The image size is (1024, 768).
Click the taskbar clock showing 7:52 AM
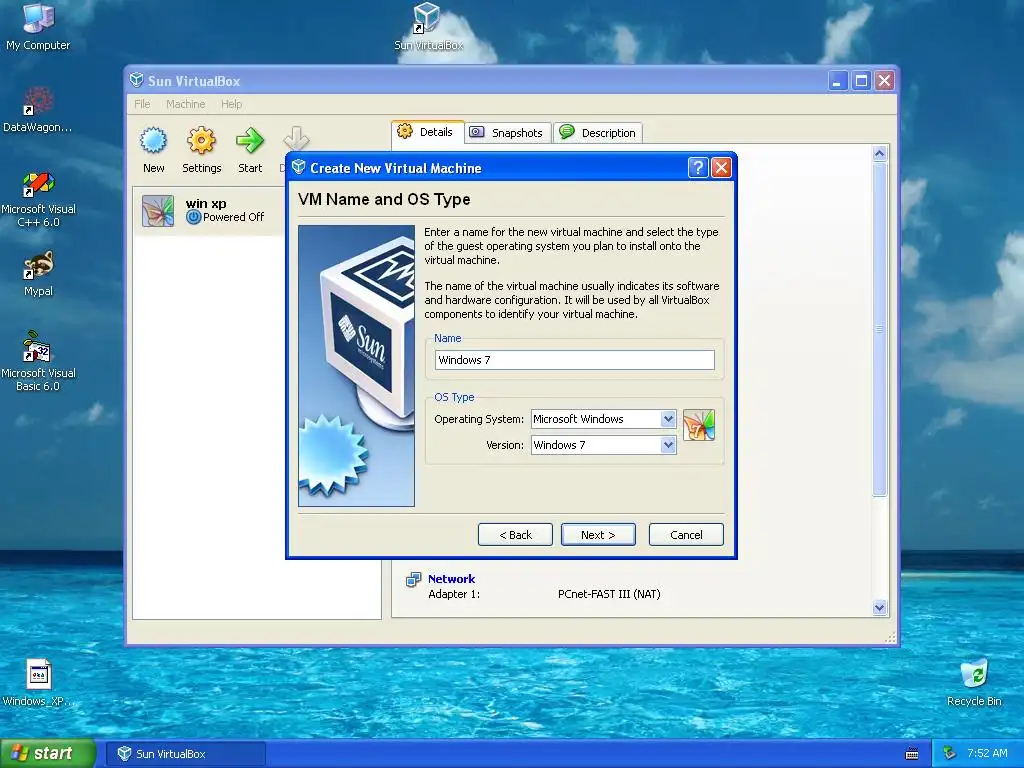(x=987, y=754)
